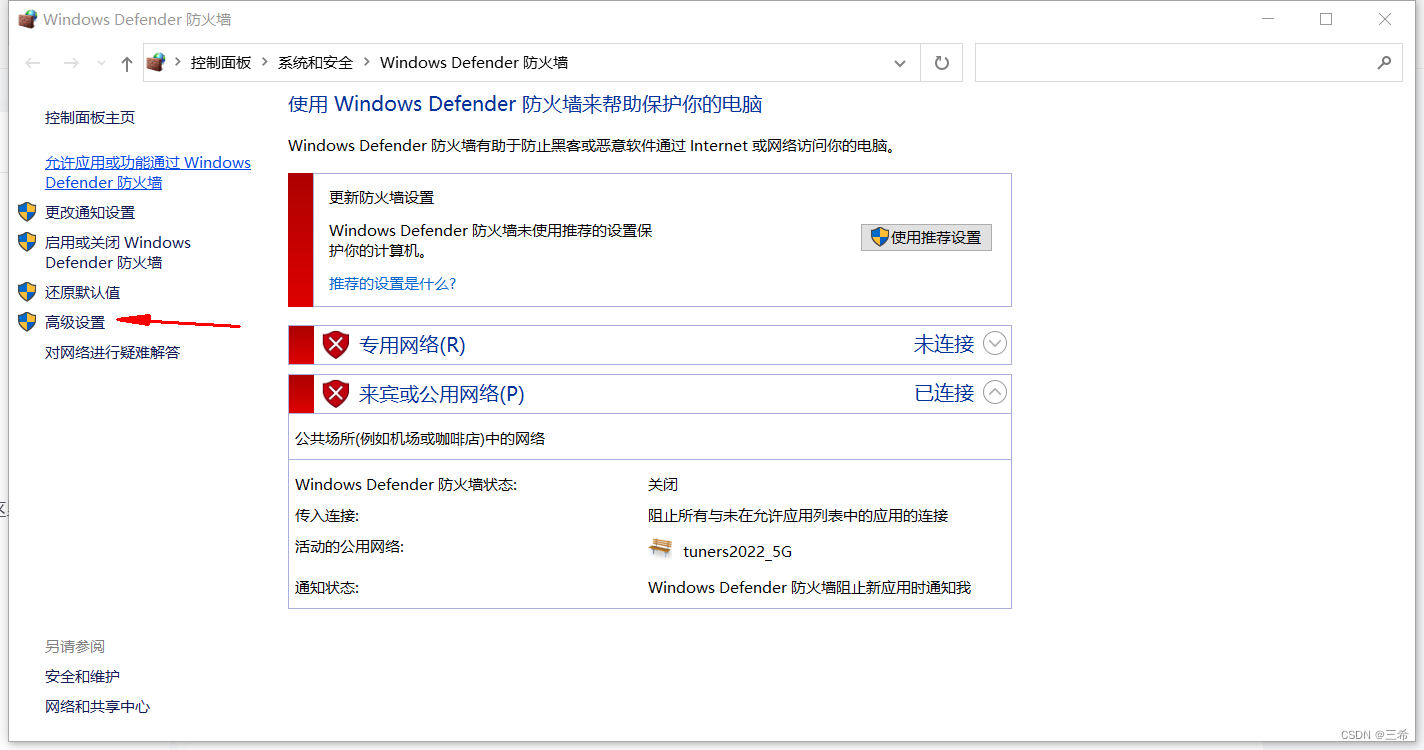
Task: Expand the 专用网络 section chevron
Action: [x=994, y=344]
